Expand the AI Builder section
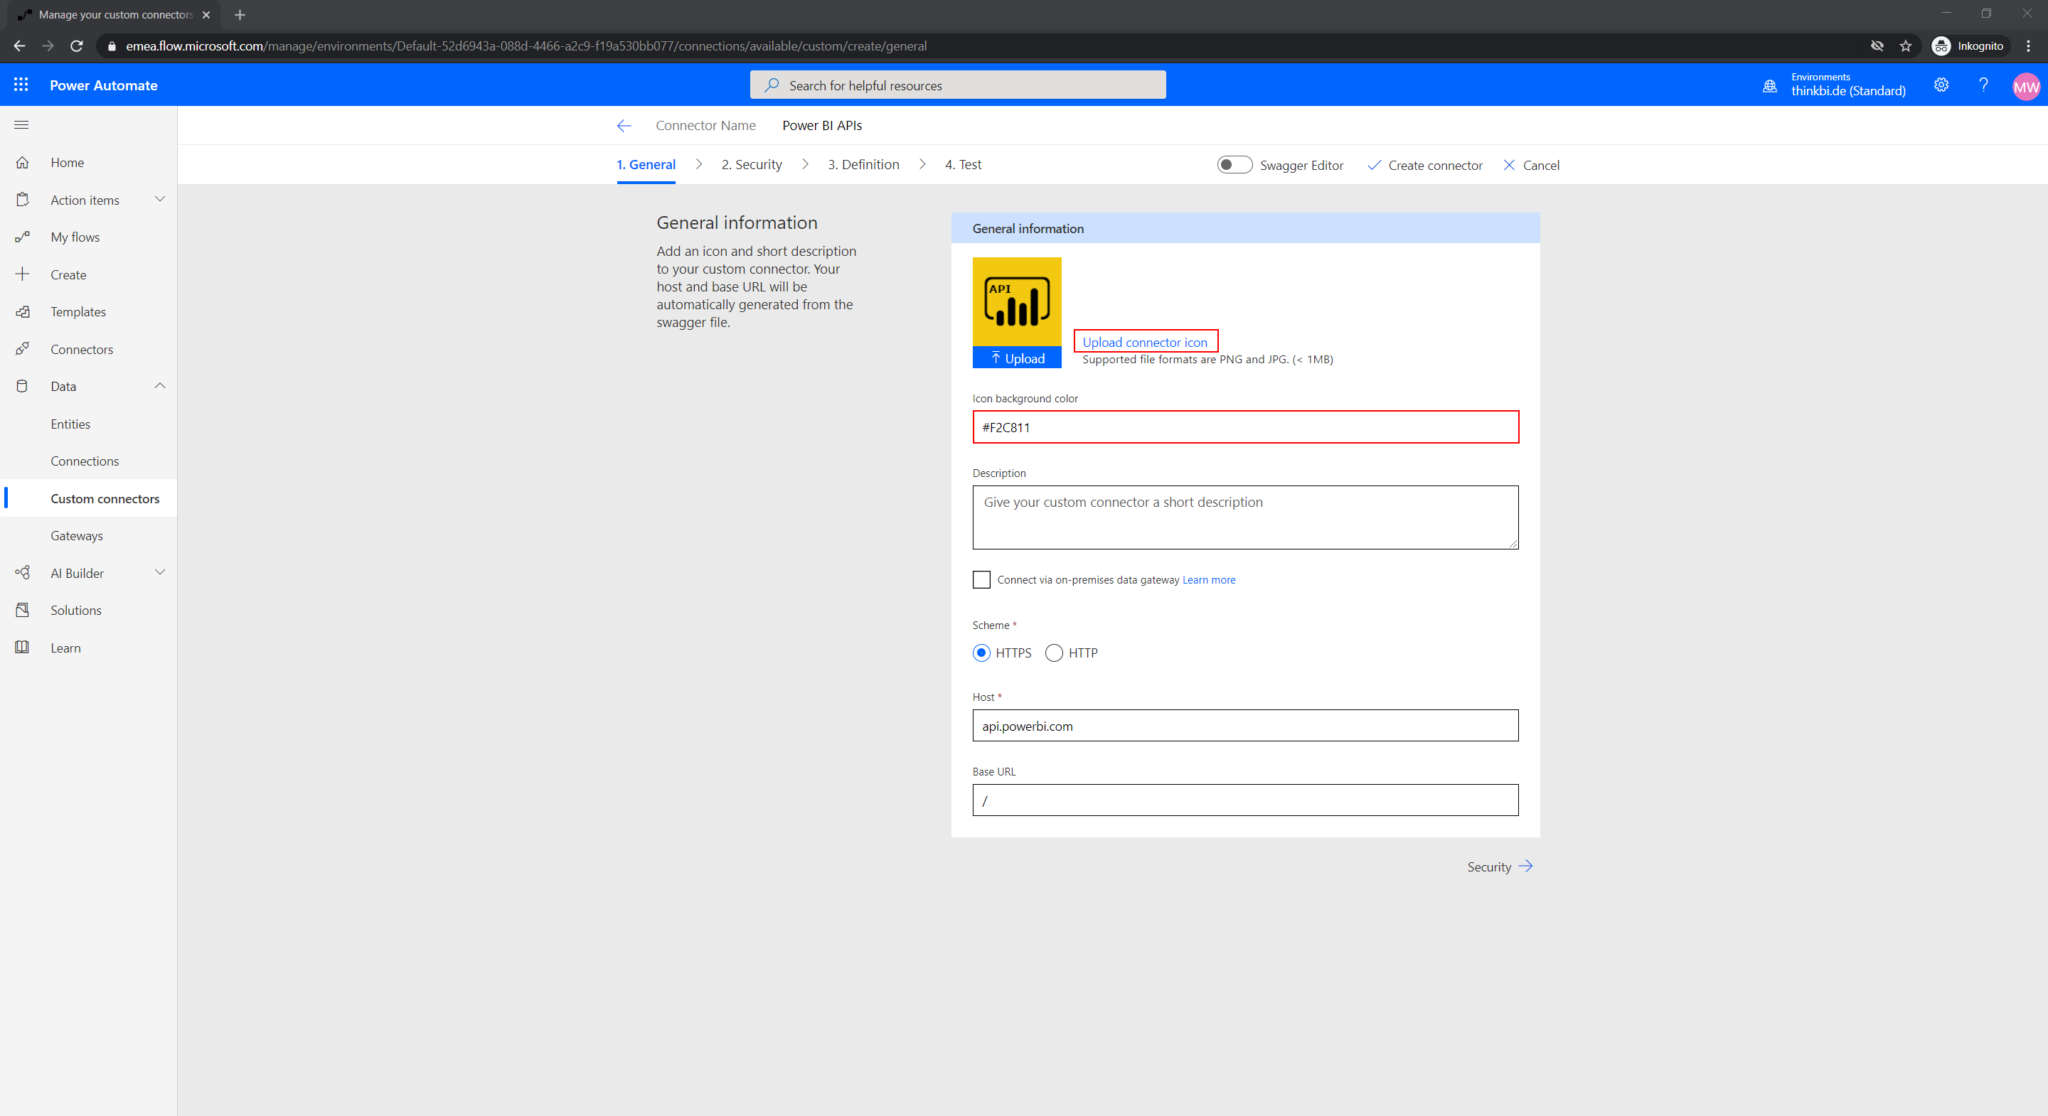This screenshot has width=2048, height=1116. pyautogui.click(x=160, y=572)
